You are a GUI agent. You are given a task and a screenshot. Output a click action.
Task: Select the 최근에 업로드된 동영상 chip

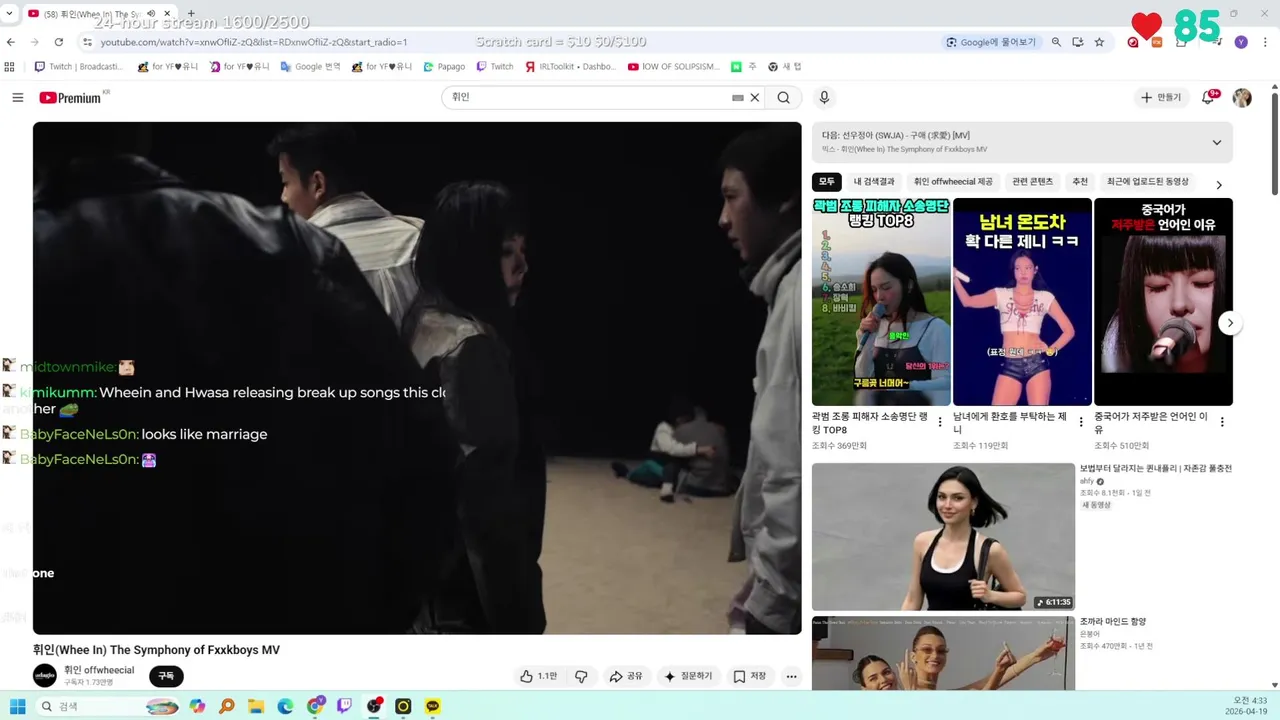pos(1148,182)
